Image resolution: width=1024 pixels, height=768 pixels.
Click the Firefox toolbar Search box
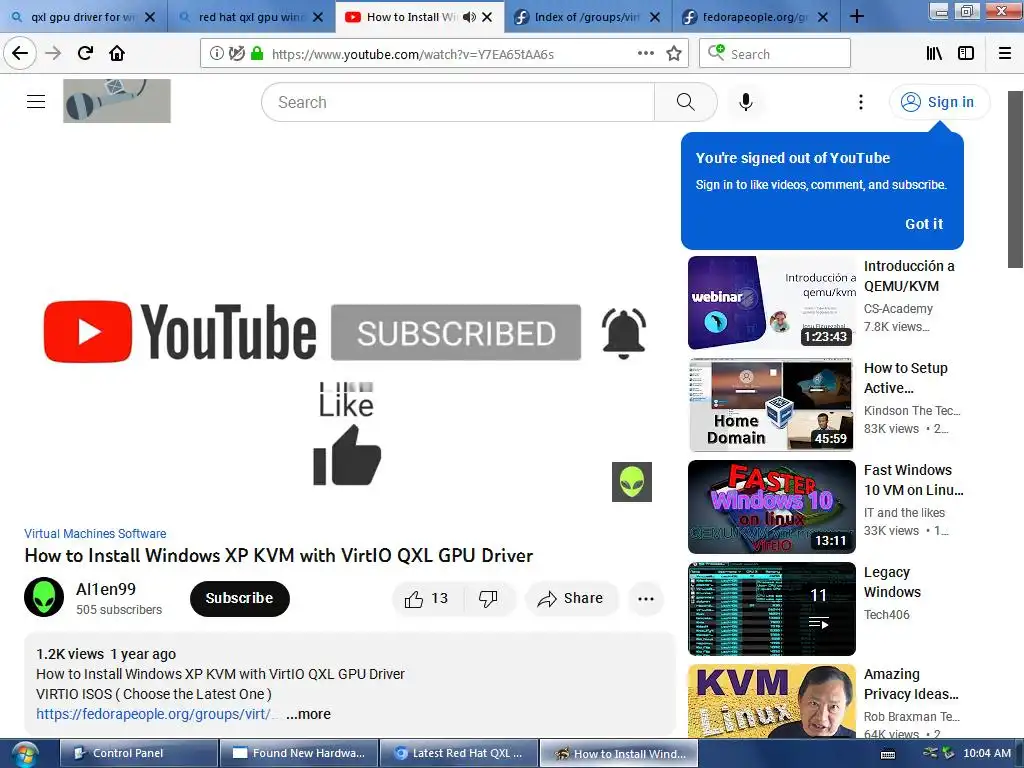pyautogui.click(x=775, y=54)
